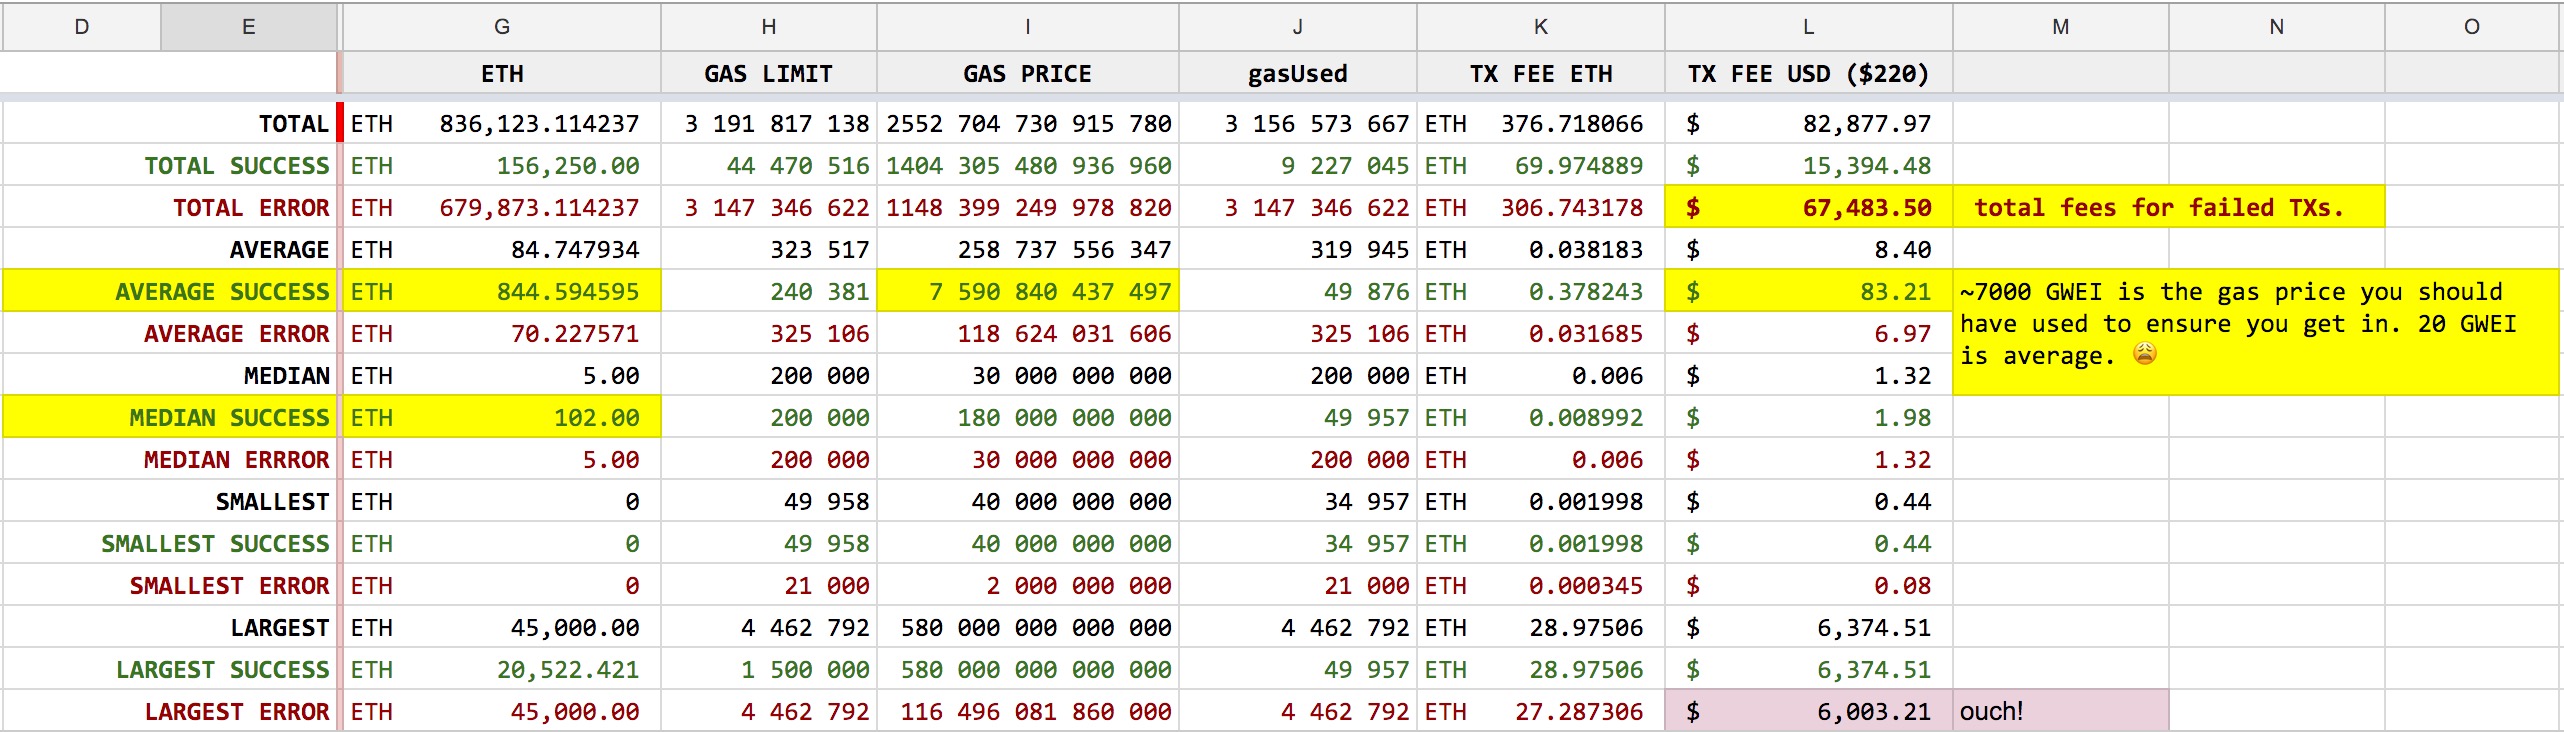Click column N header
Screen dimensions: 2564x732
click(x=2276, y=27)
